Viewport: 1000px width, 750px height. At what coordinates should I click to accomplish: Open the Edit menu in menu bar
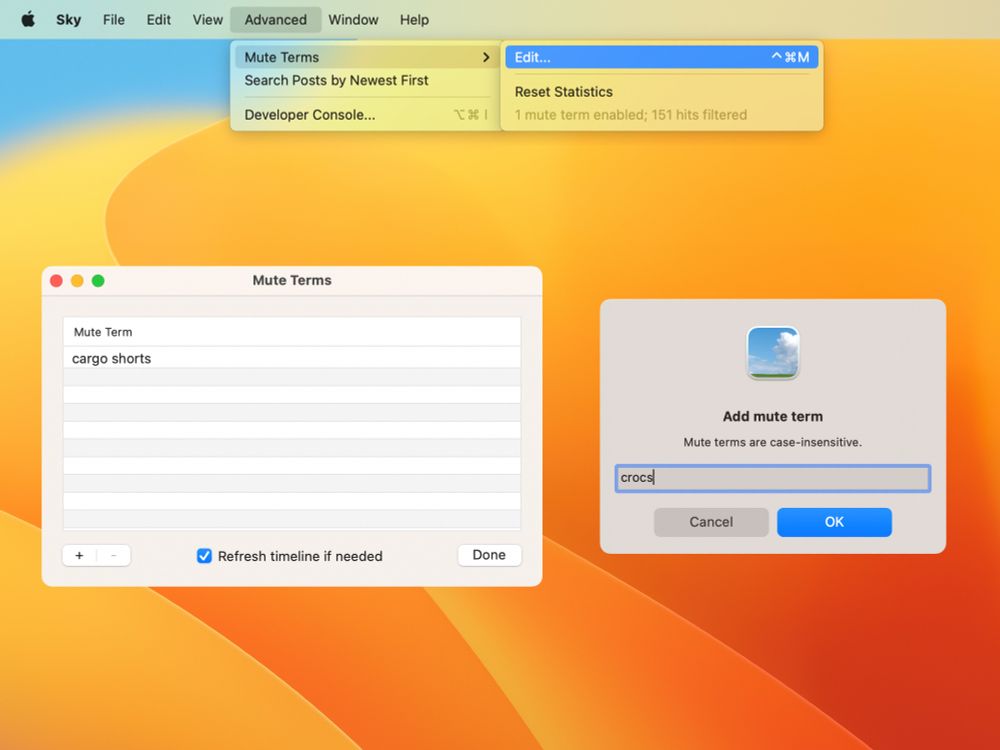point(158,20)
